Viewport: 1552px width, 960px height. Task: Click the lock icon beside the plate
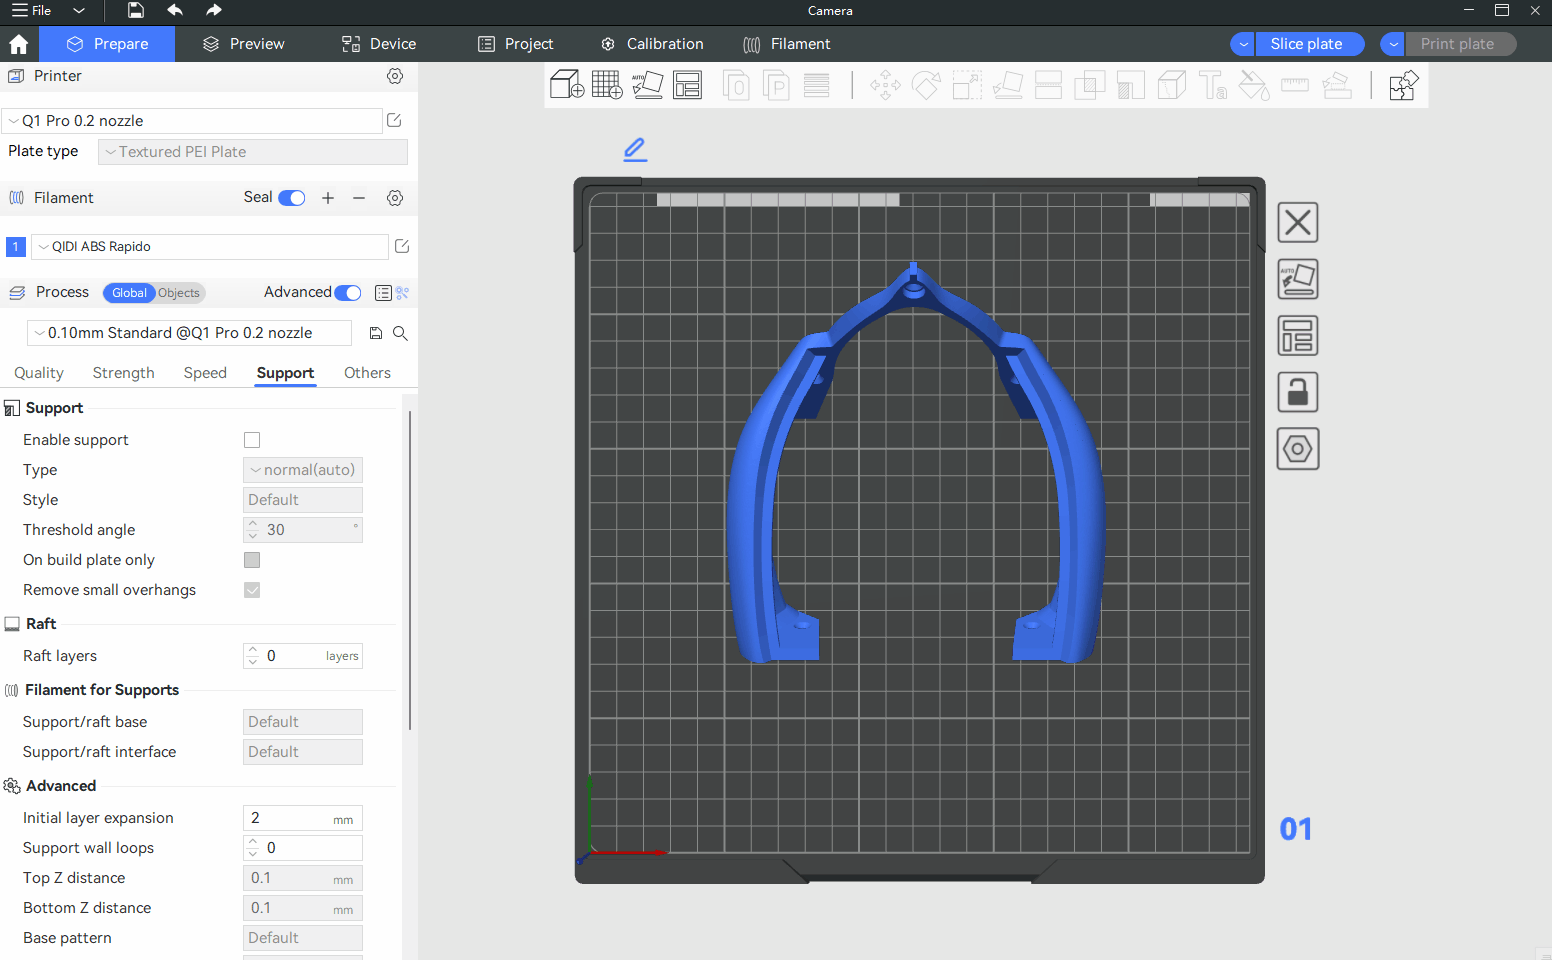[x=1298, y=392]
